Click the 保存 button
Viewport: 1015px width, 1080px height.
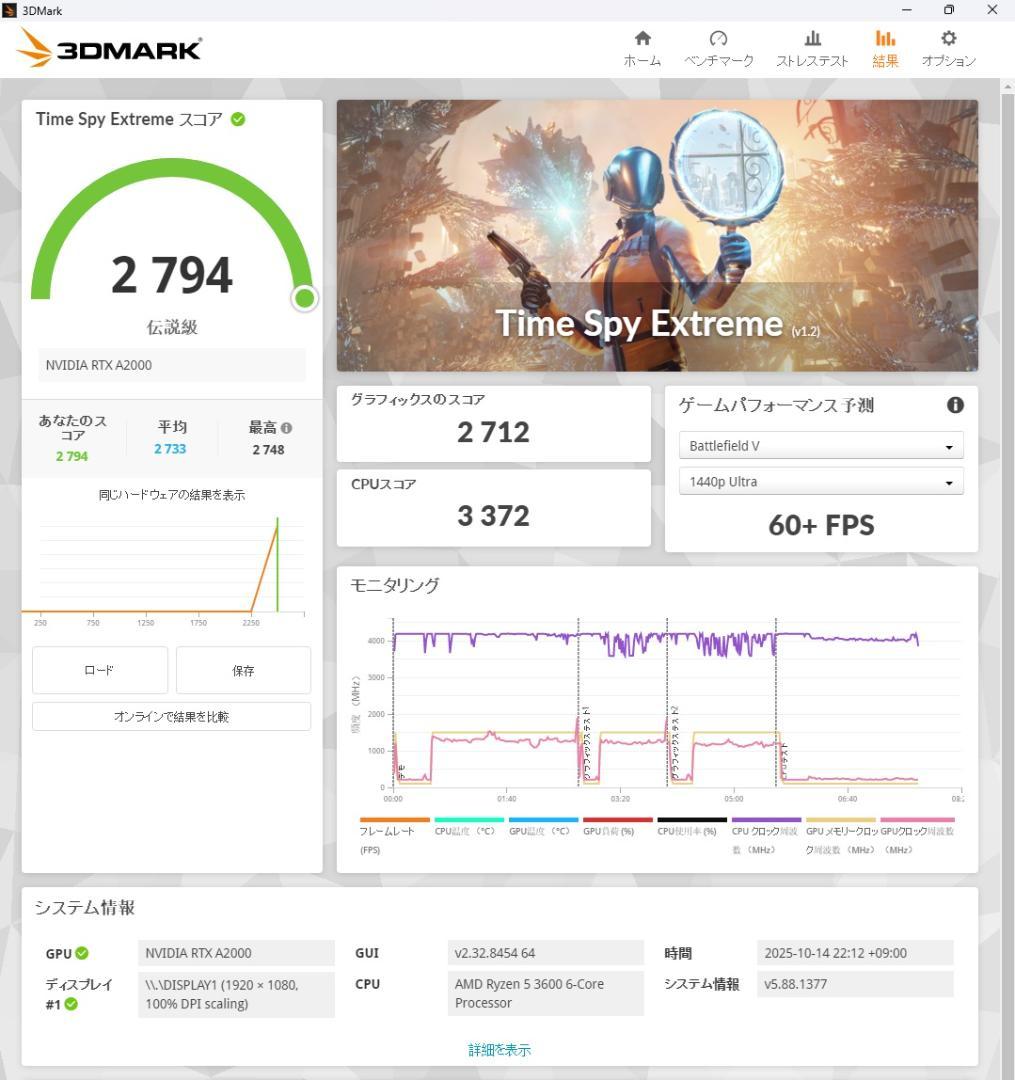243,670
